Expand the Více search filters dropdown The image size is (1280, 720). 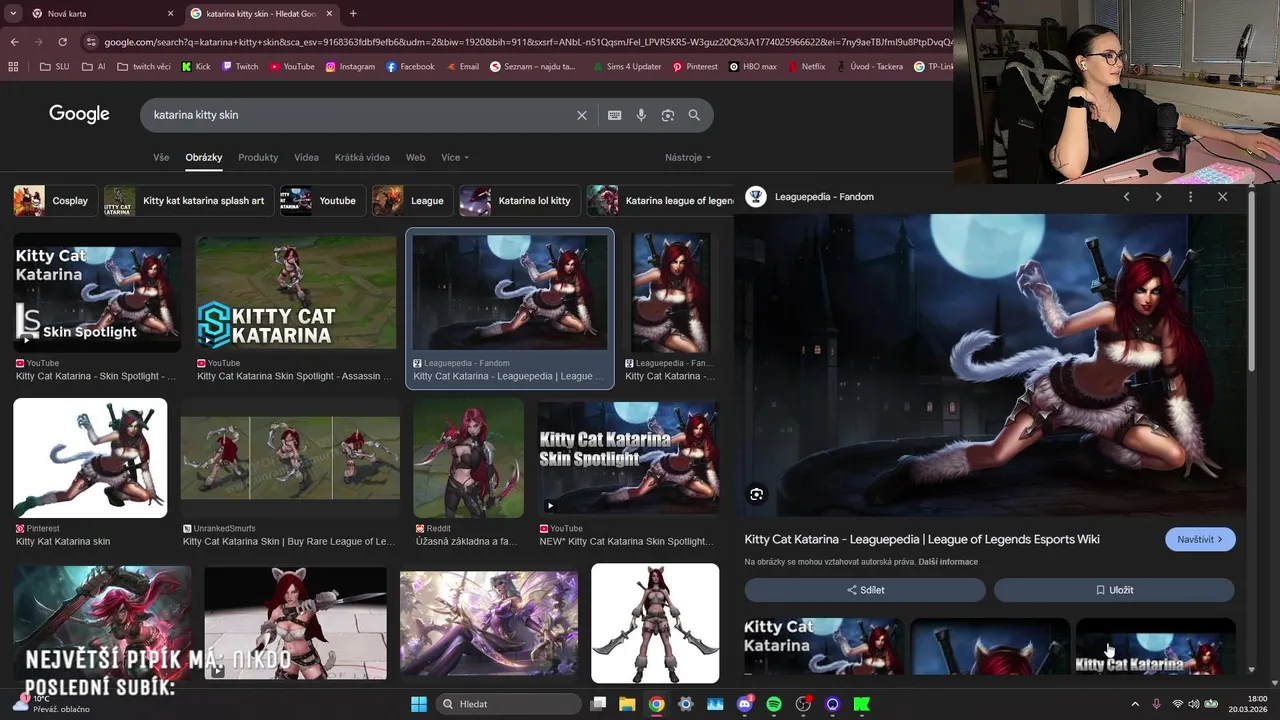[455, 158]
